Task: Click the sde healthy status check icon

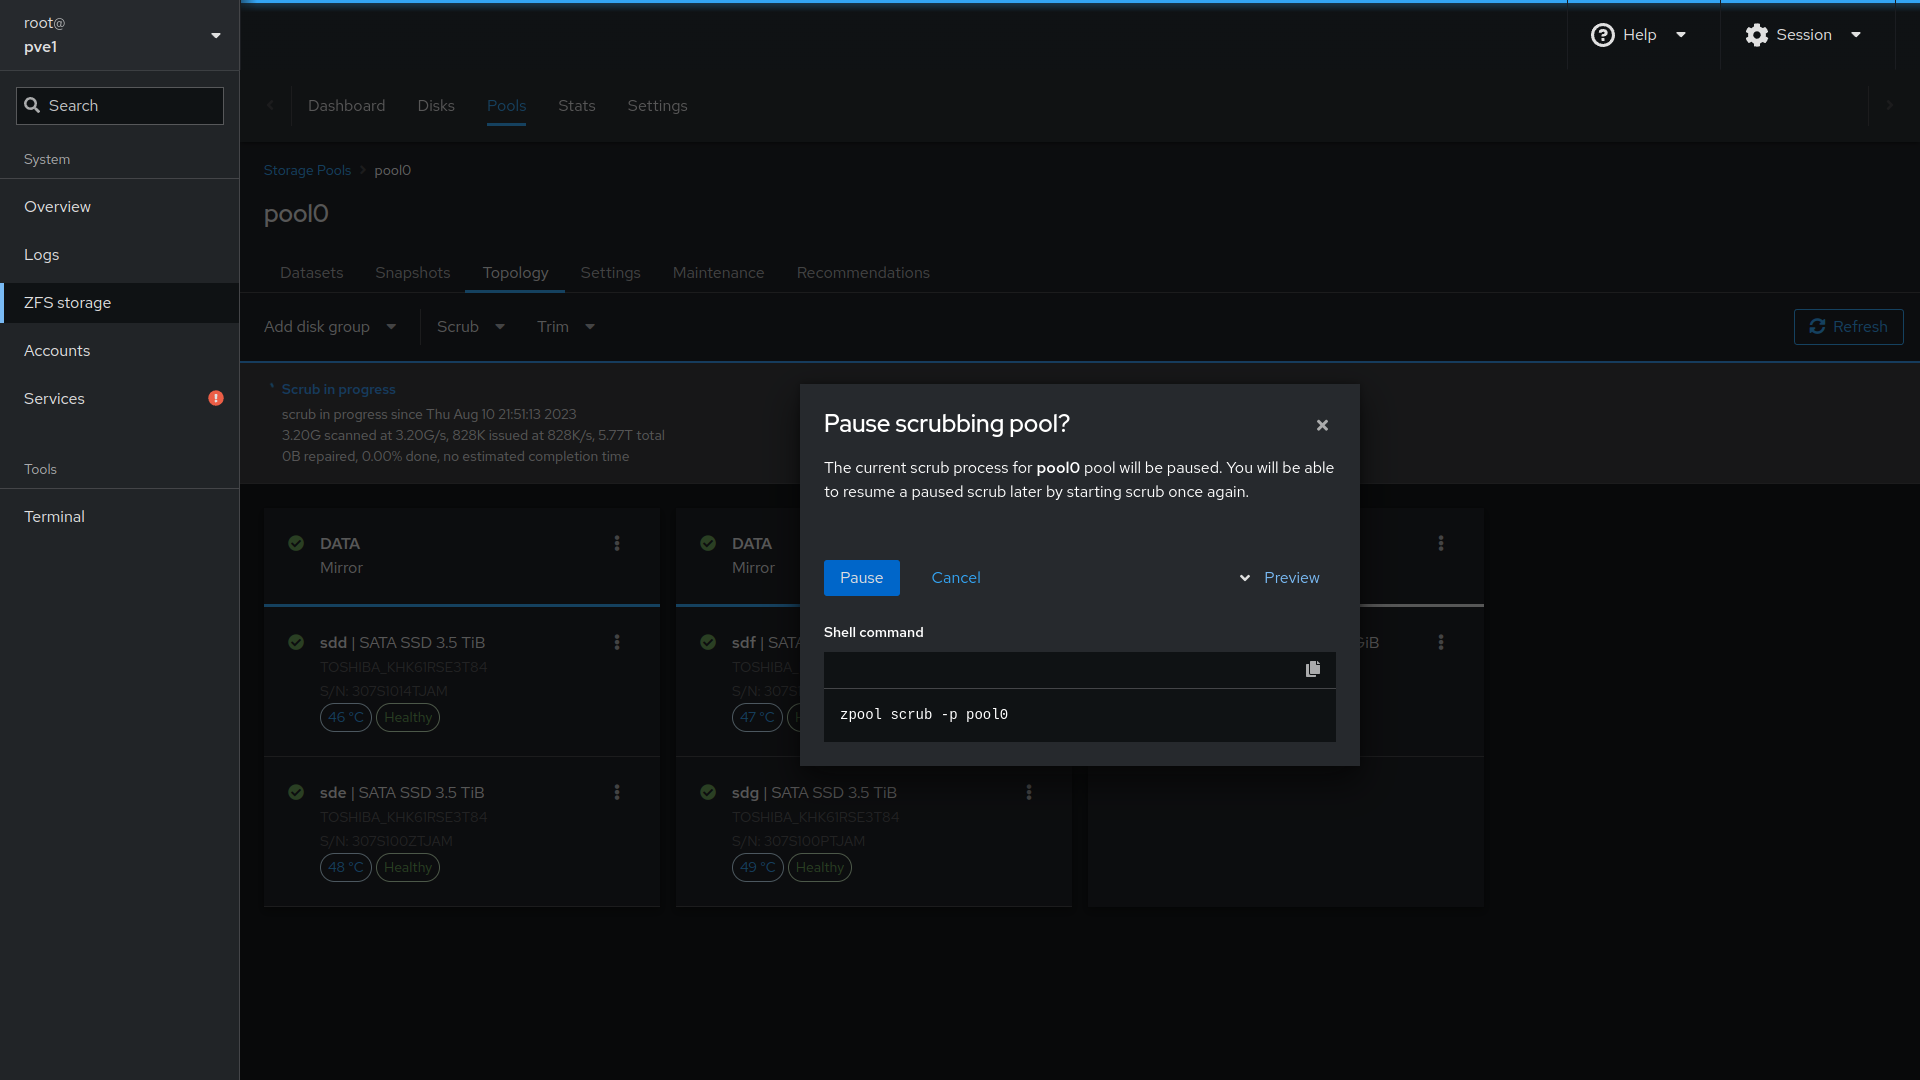Action: (296, 792)
